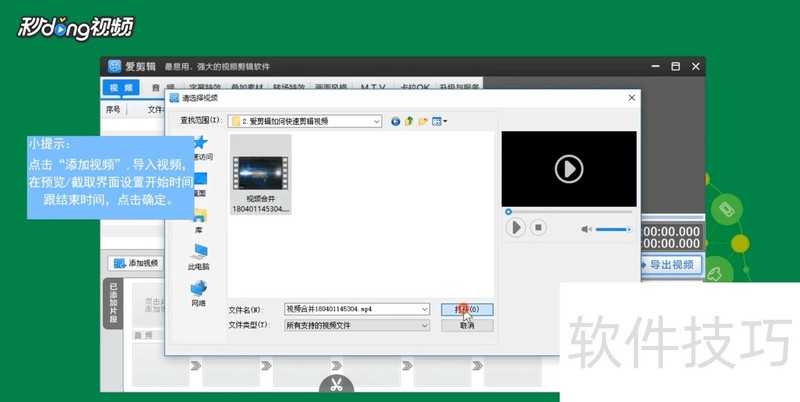The height and width of the screenshot is (402, 800).
Task: Click the up one level folder icon
Action: tap(410, 121)
